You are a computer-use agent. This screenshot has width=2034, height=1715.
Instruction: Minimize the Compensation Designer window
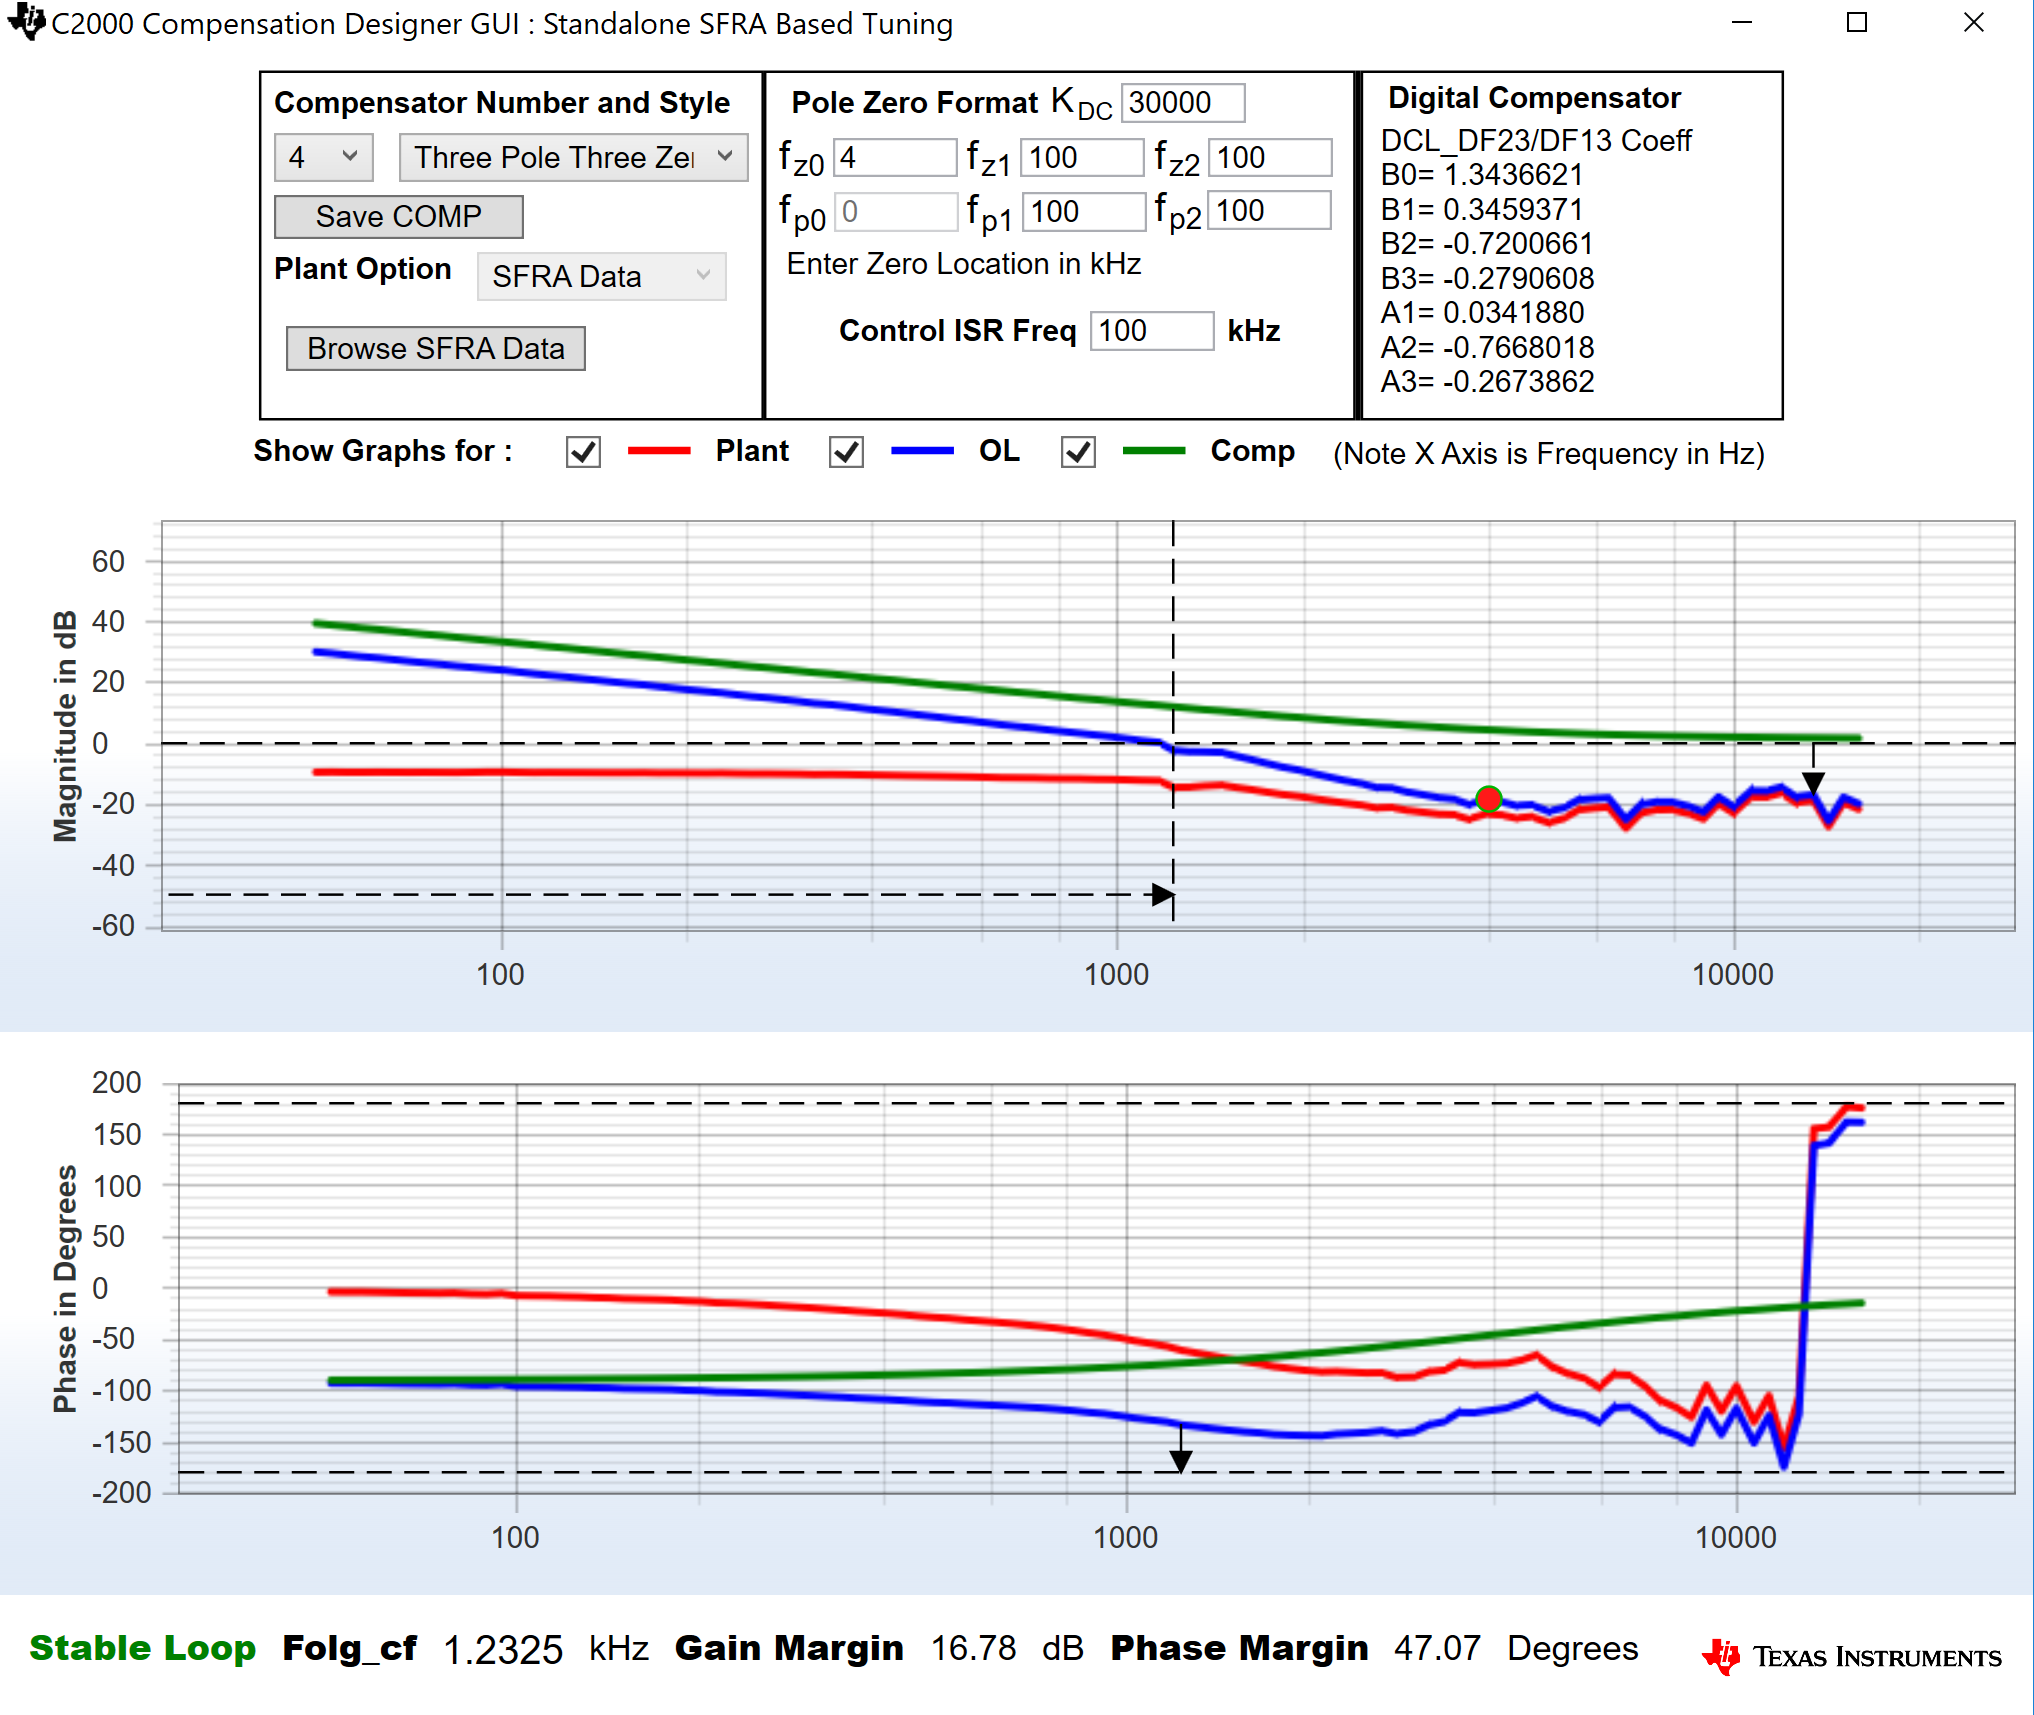1742,22
